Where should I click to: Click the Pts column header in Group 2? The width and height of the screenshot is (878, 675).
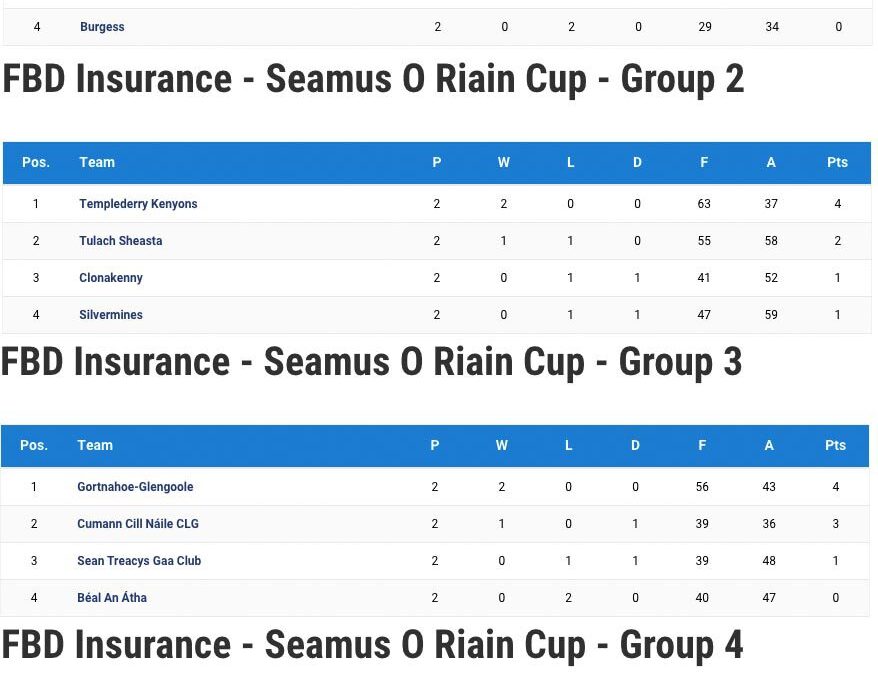click(838, 162)
